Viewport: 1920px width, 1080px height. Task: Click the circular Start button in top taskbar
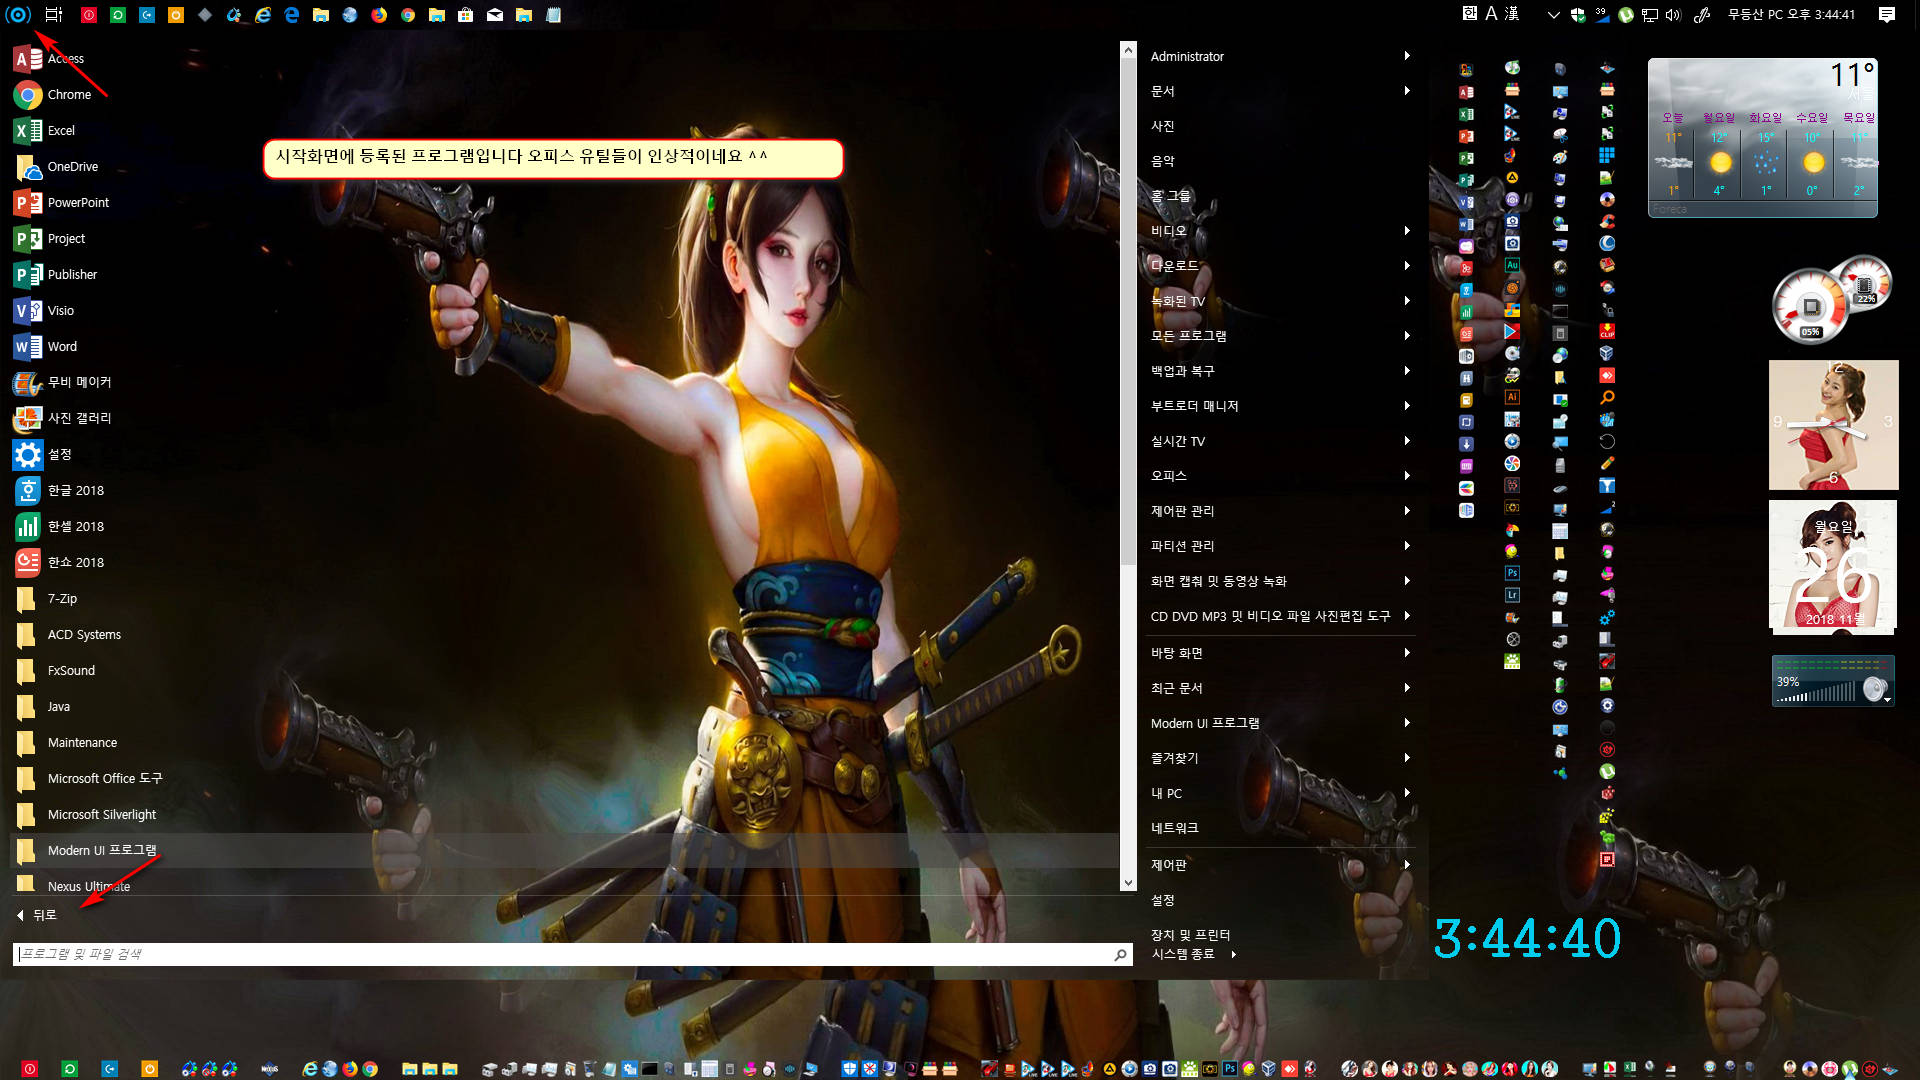click(18, 15)
